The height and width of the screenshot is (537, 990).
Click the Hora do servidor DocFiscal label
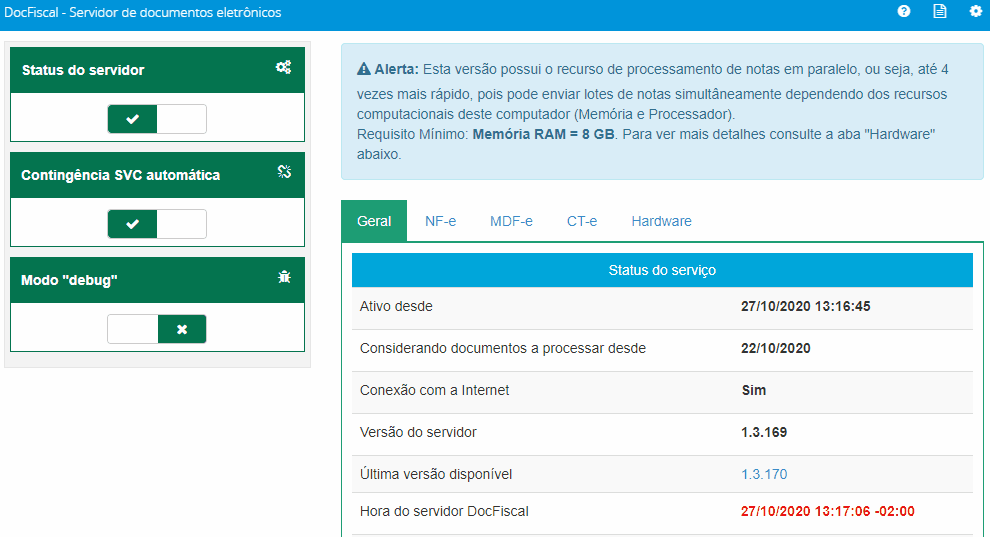pyautogui.click(x=444, y=512)
